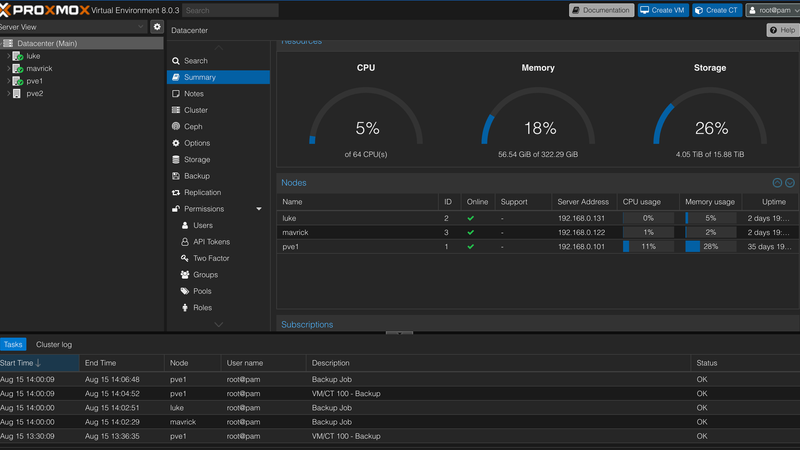
Task: Expand the pve2 node in the tree
Action: tap(9, 94)
